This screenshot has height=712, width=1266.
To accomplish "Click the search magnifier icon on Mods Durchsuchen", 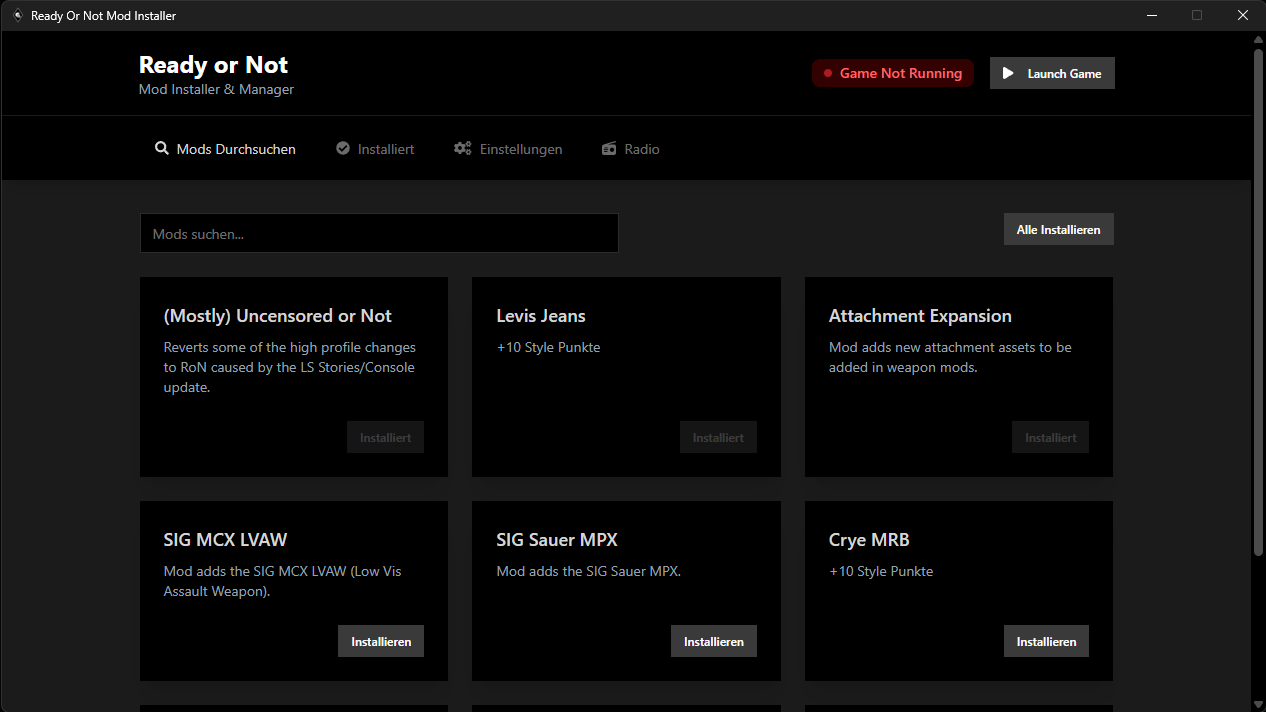I will (162, 148).
